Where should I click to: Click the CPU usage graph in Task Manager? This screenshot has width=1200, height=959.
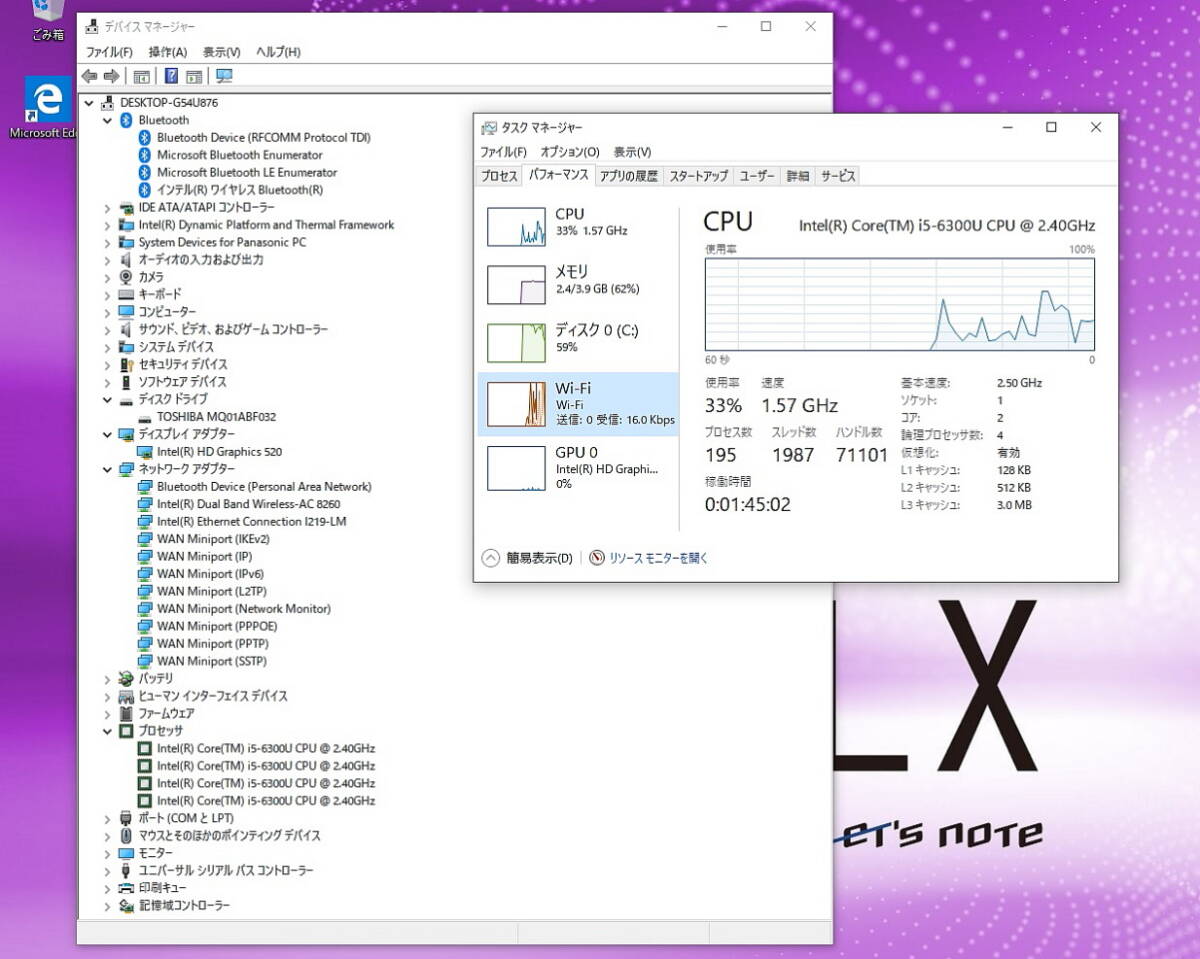(899, 303)
